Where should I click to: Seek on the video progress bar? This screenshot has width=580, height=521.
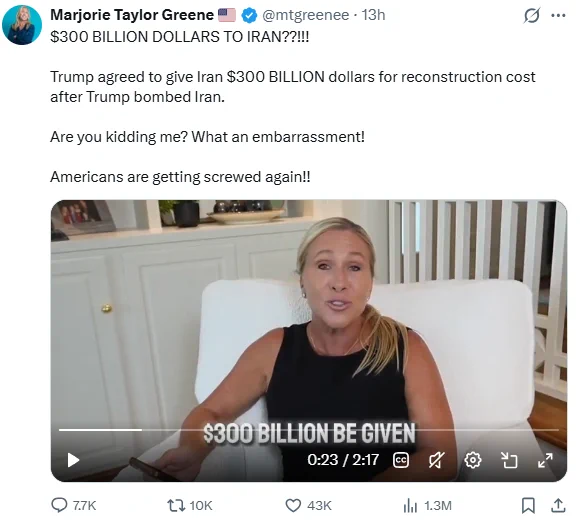[309, 430]
